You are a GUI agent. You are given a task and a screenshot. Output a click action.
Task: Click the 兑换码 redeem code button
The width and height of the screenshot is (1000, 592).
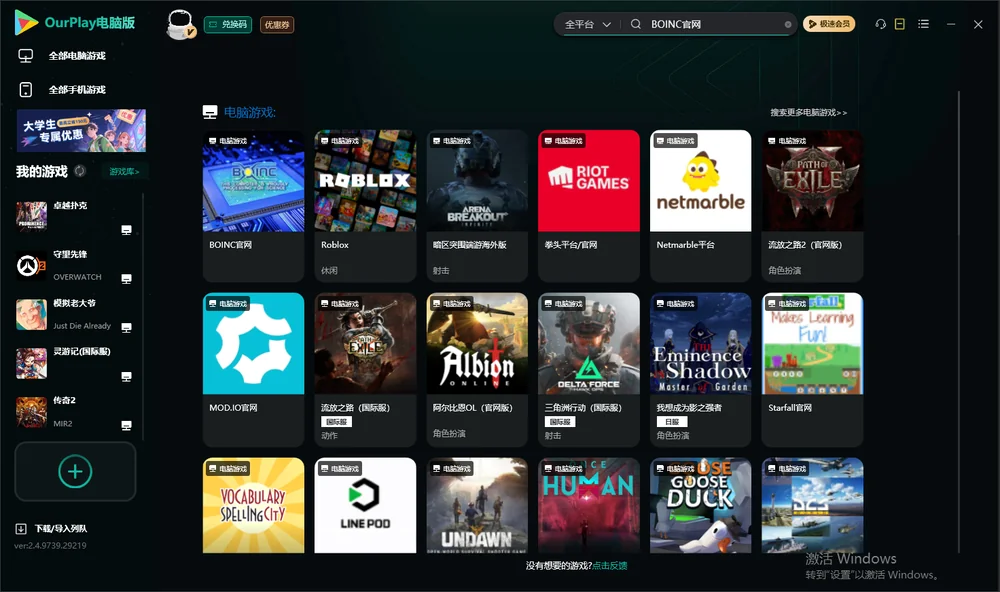click(x=228, y=25)
